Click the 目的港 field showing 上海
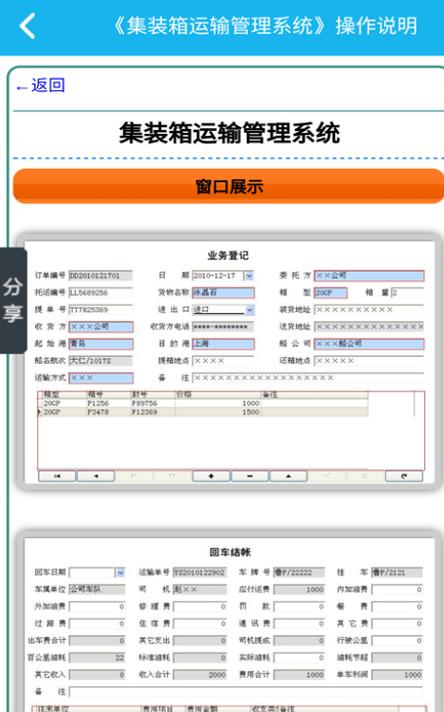 pyautogui.click(x=223, y=344)
